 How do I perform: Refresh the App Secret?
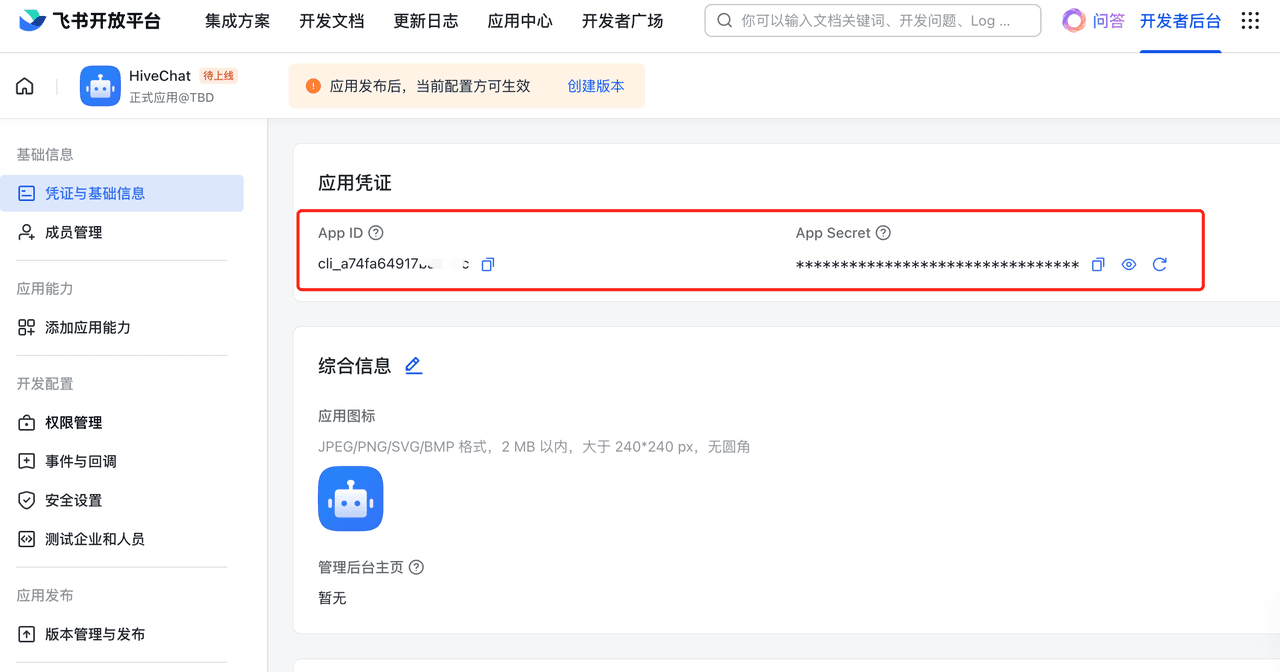click(x=1160, y=265)
